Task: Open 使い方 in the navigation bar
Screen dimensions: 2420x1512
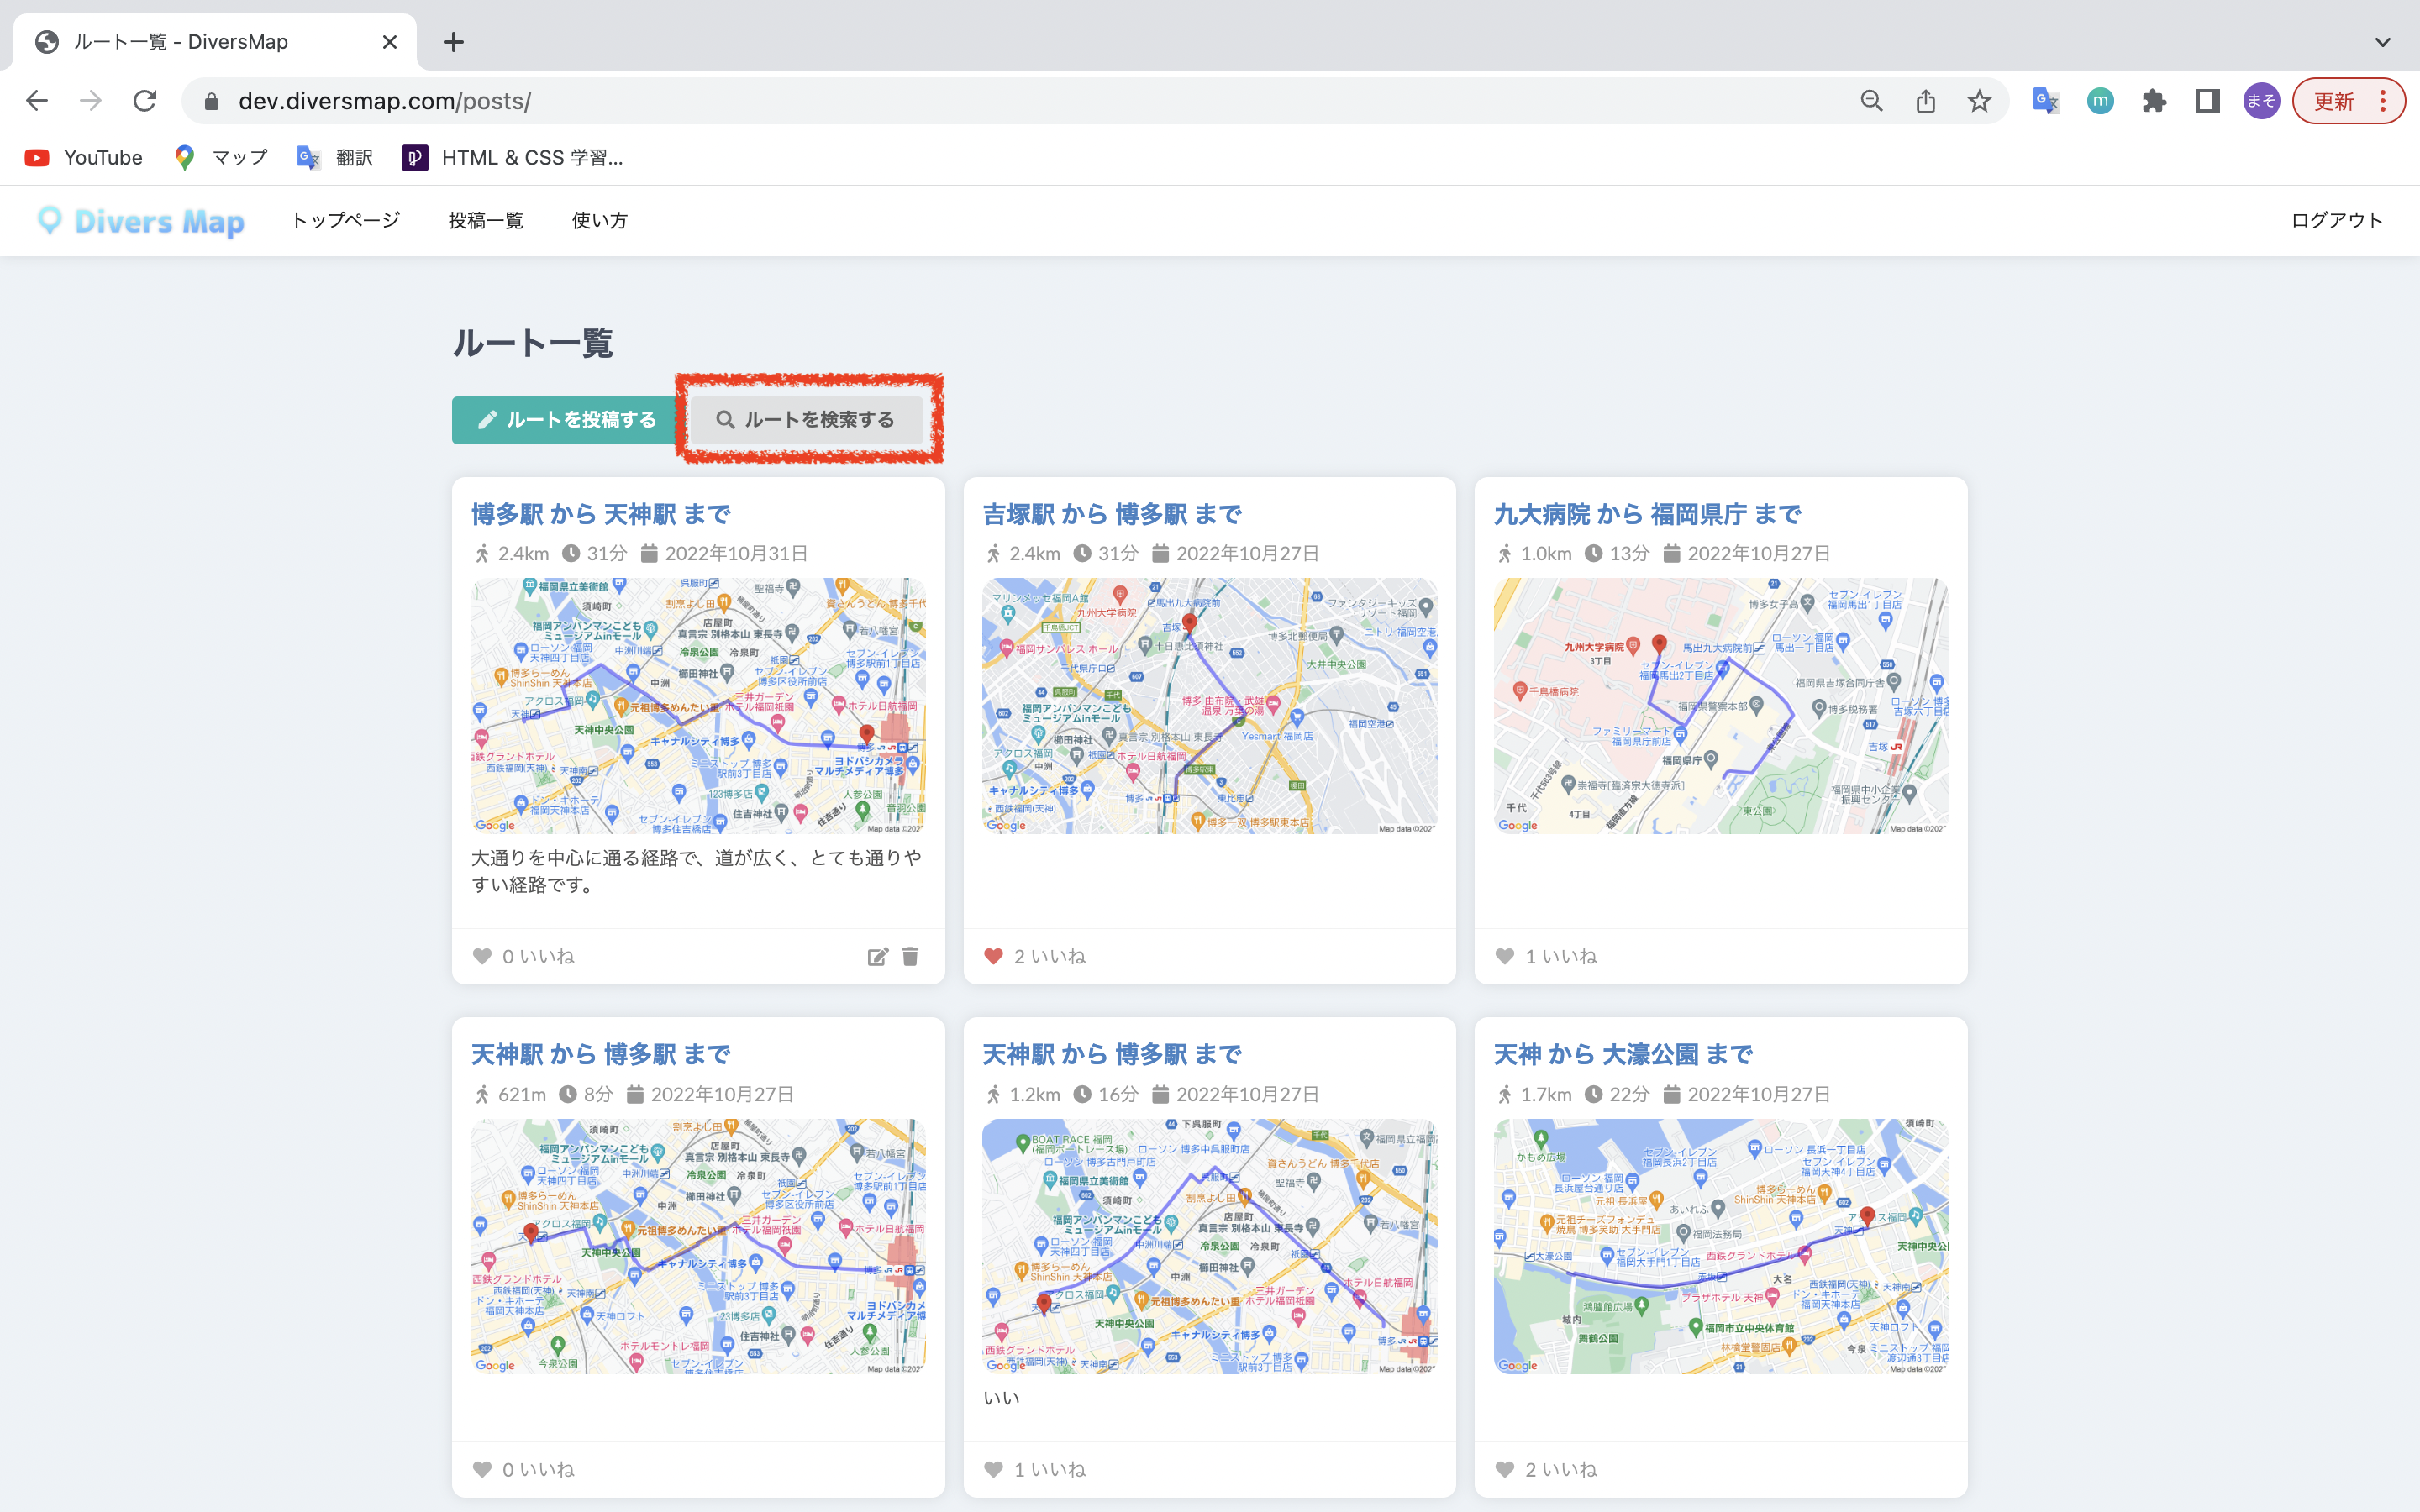Action: coord(599,220)
